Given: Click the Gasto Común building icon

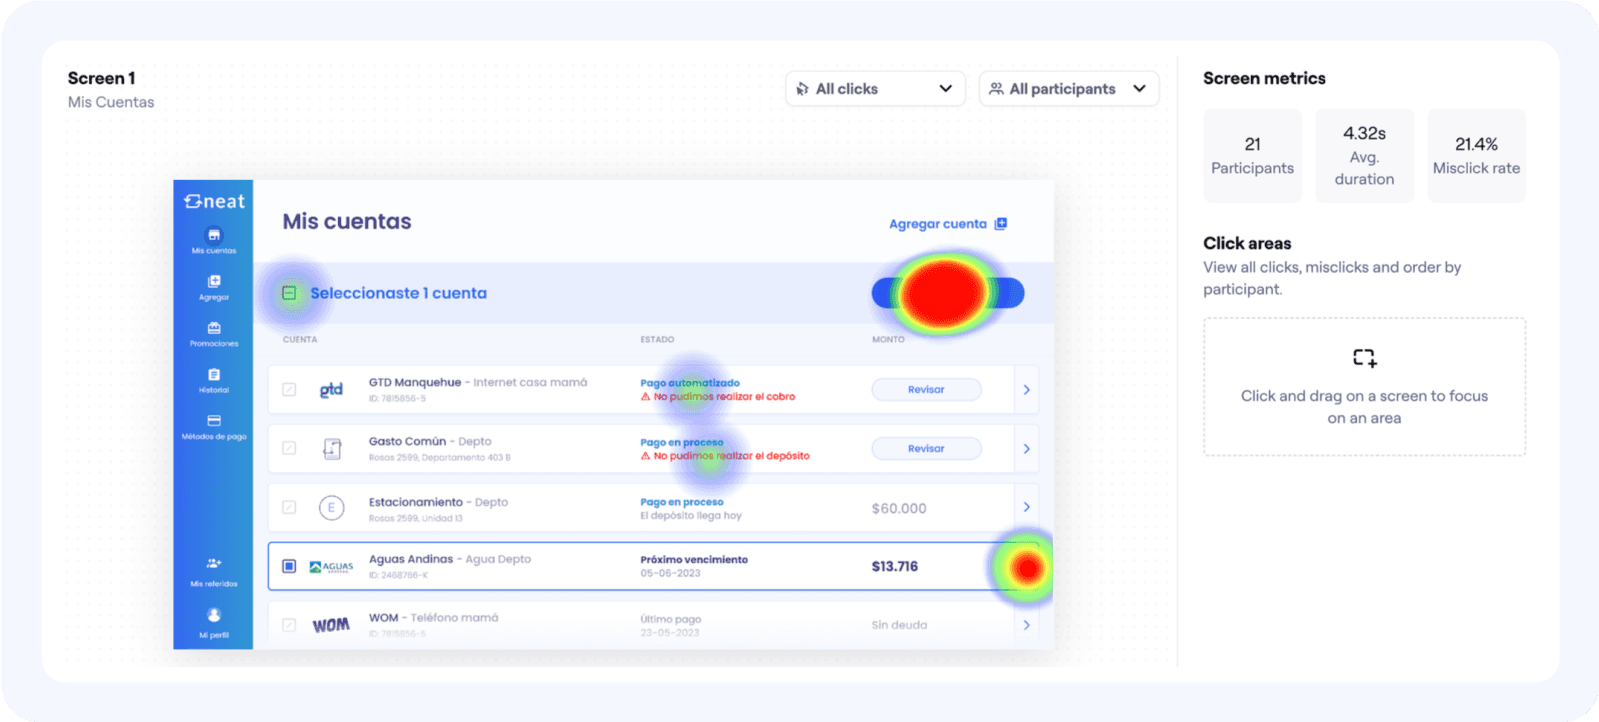Looking at the screenshot, I should coord(332,449).
